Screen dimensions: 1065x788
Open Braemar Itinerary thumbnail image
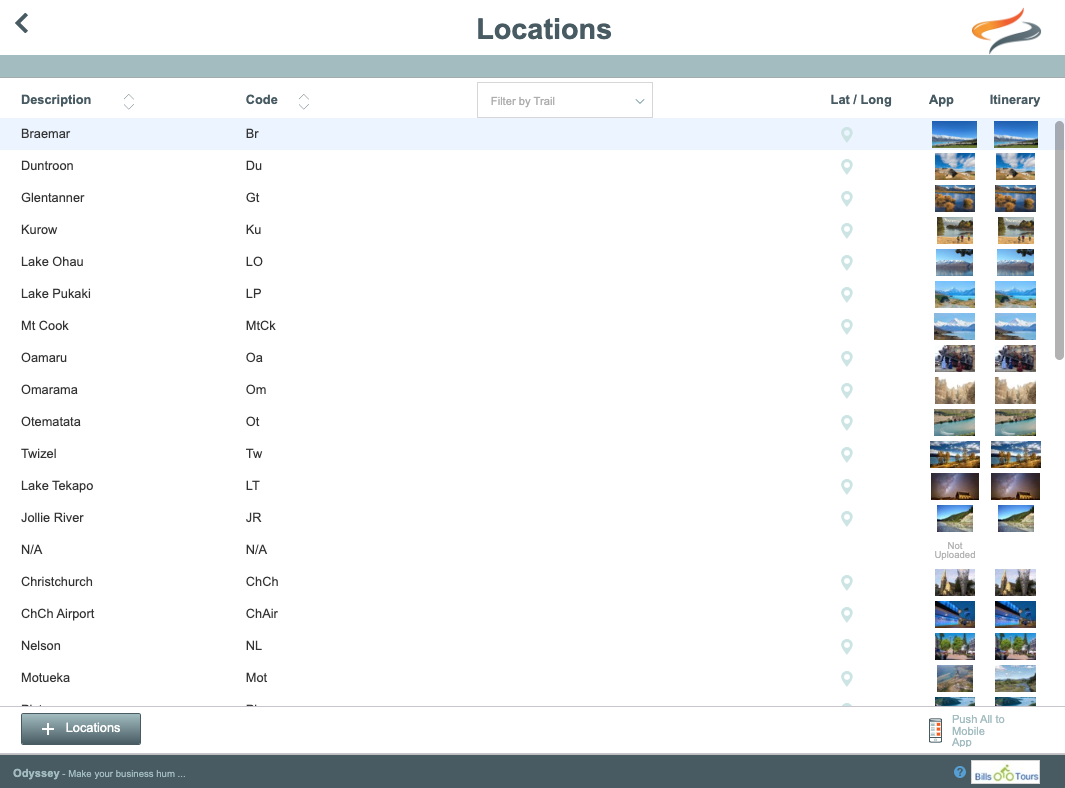1015,135
